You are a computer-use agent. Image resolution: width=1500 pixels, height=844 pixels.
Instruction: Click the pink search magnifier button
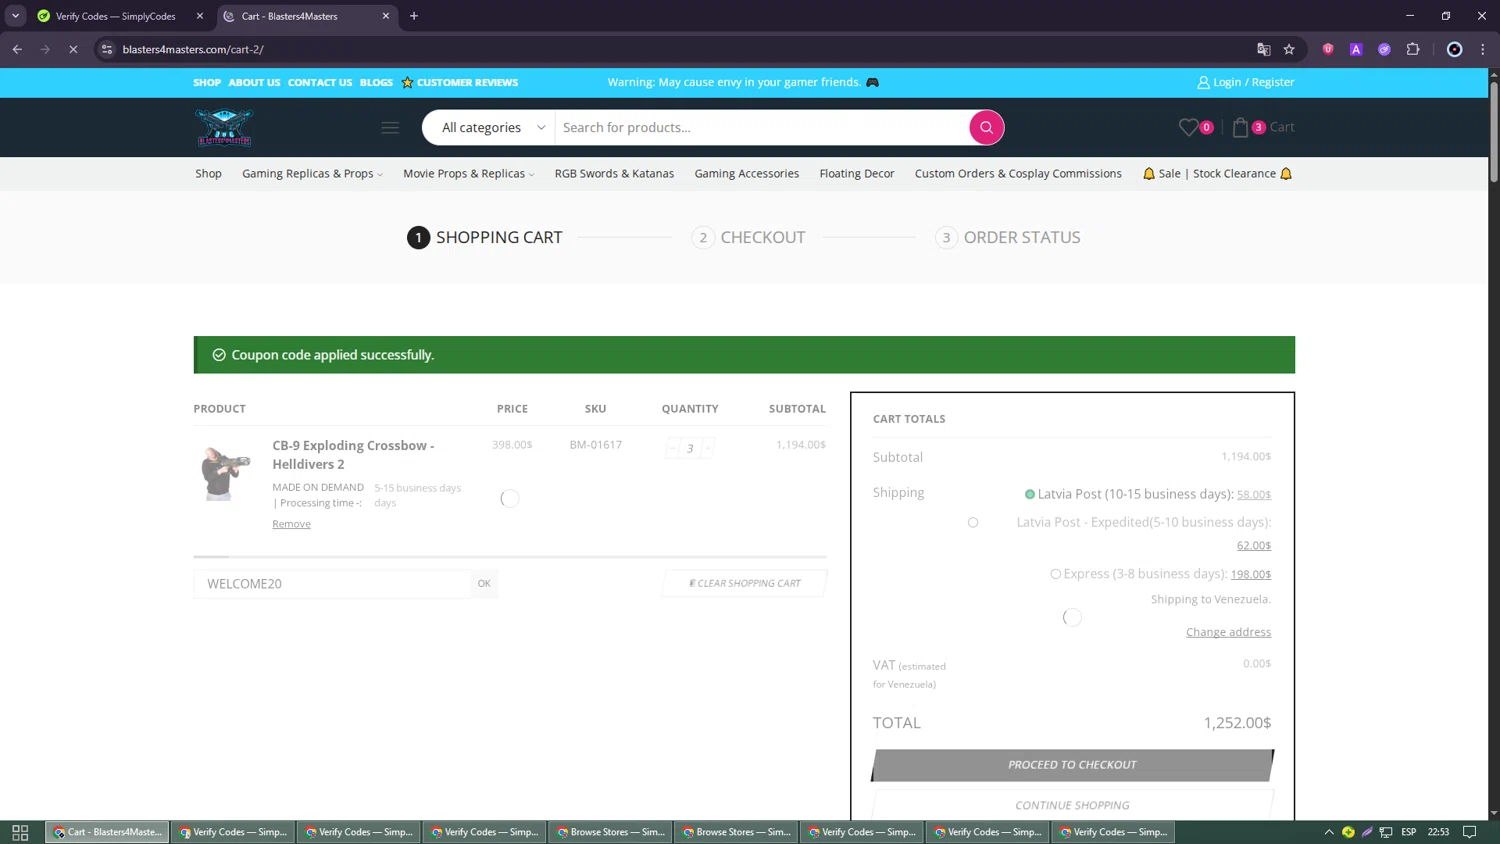pos(986,127)
